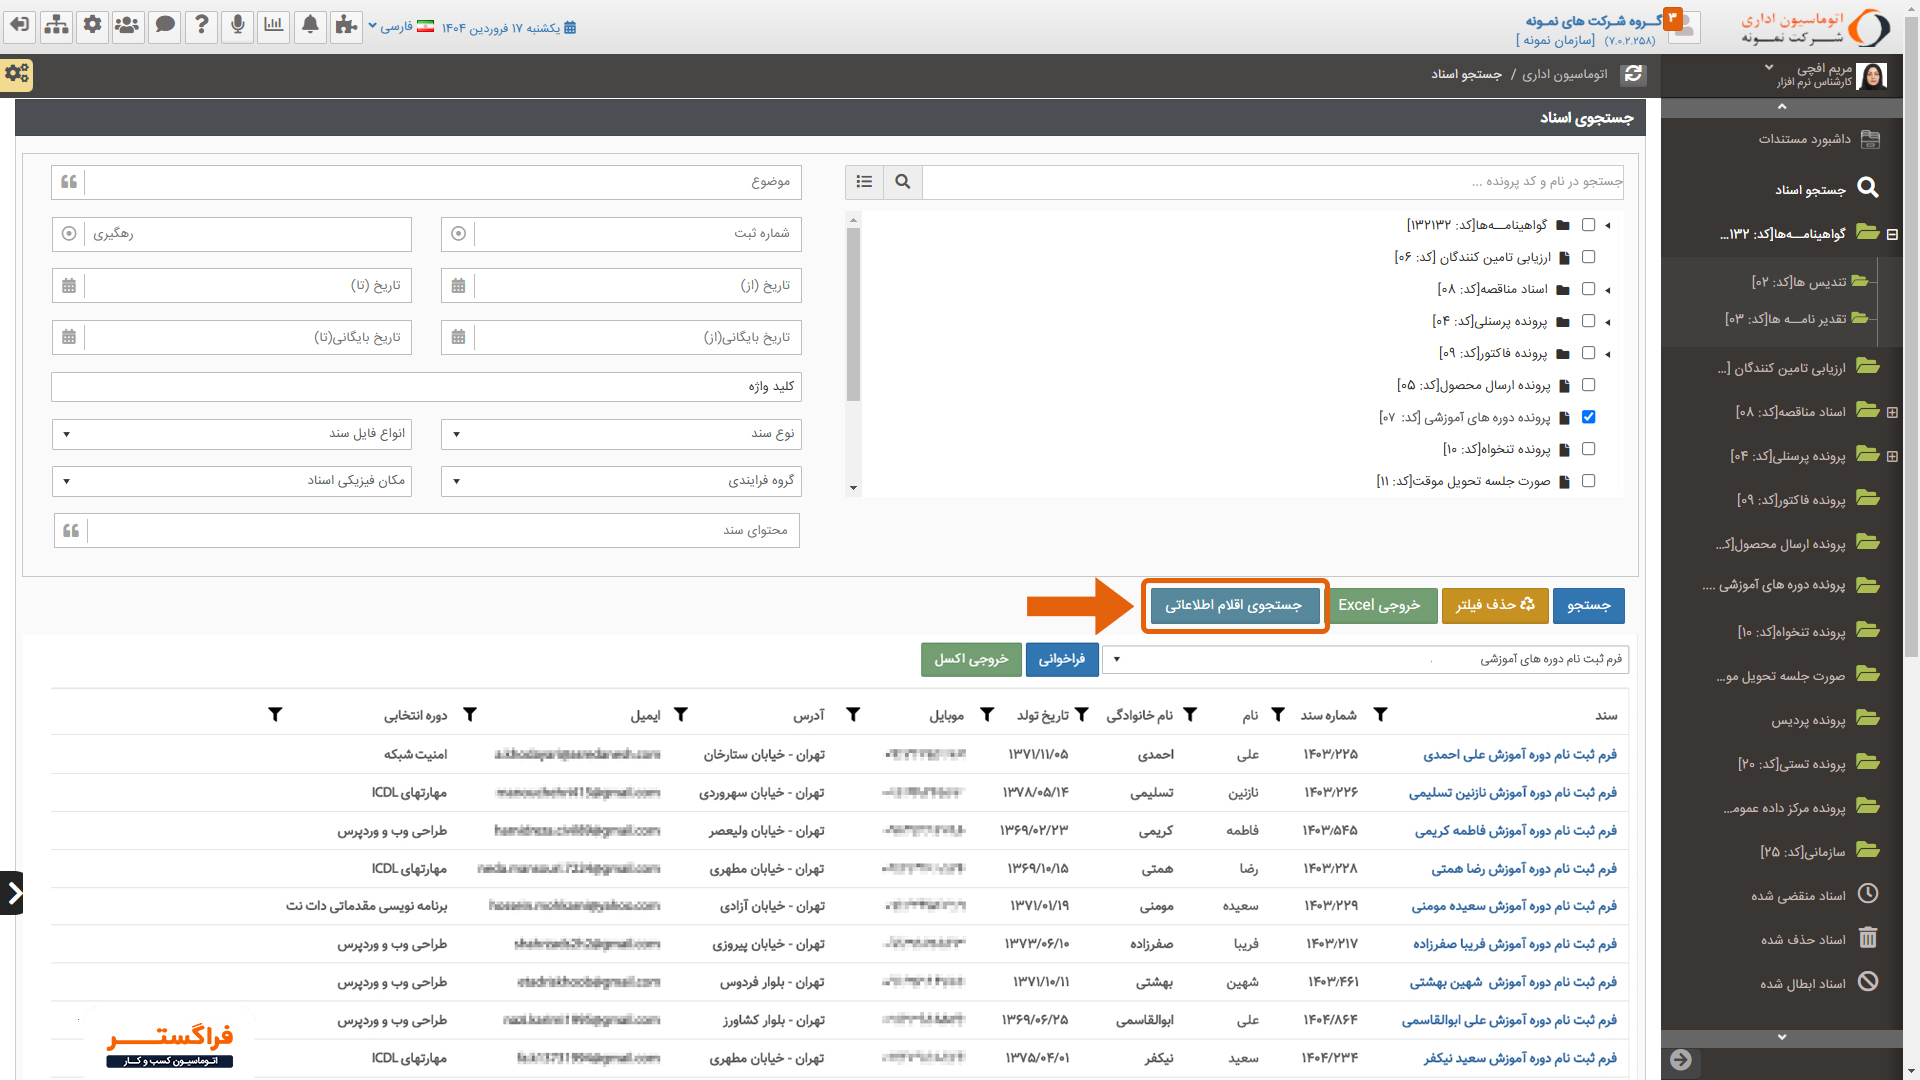Screen dimensions: 1920x1080
Task: Activate the microphone icon
Action: tap(237, 27)
